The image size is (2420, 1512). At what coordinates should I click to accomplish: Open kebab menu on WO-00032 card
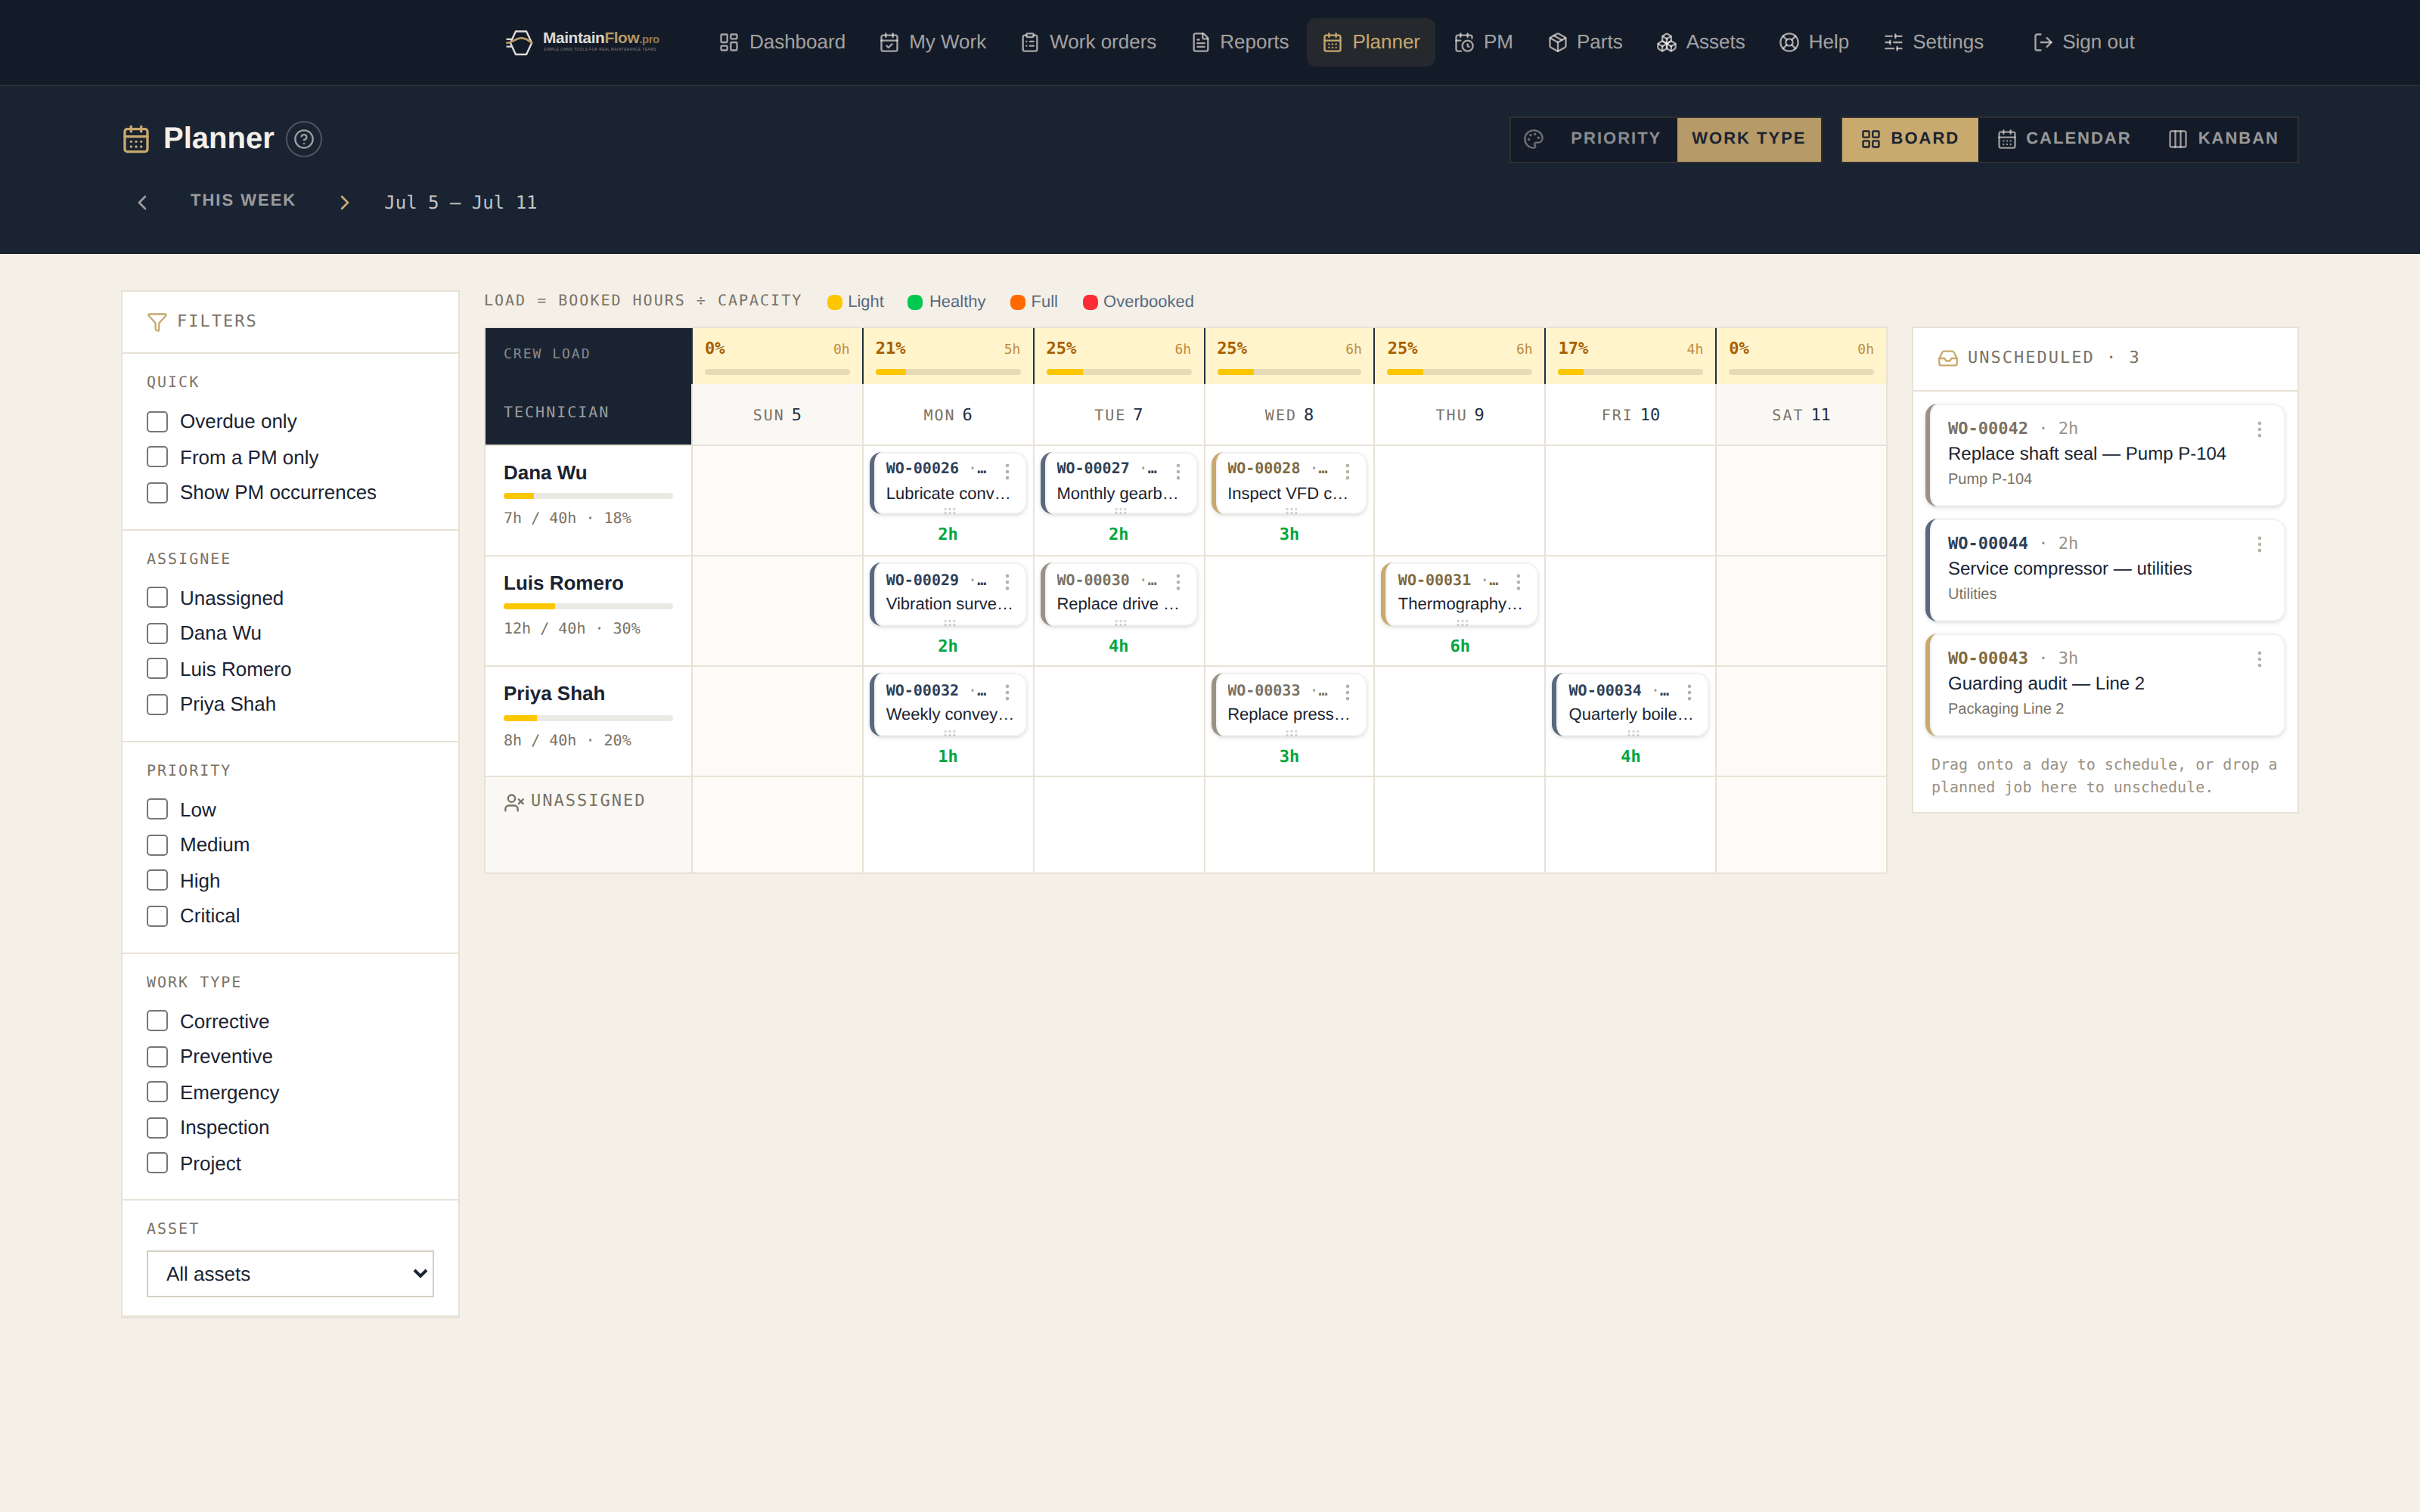coord(1007,692)
